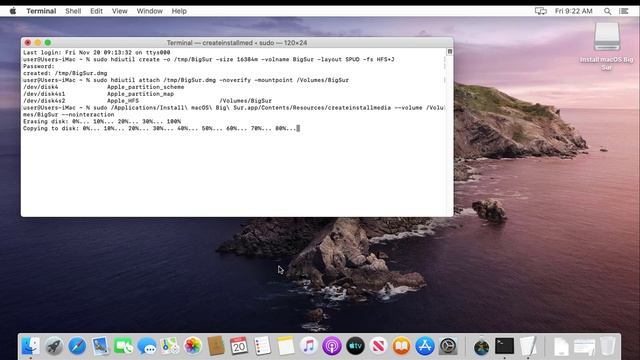Open App Store from the Dock

(x=425, y=346)
